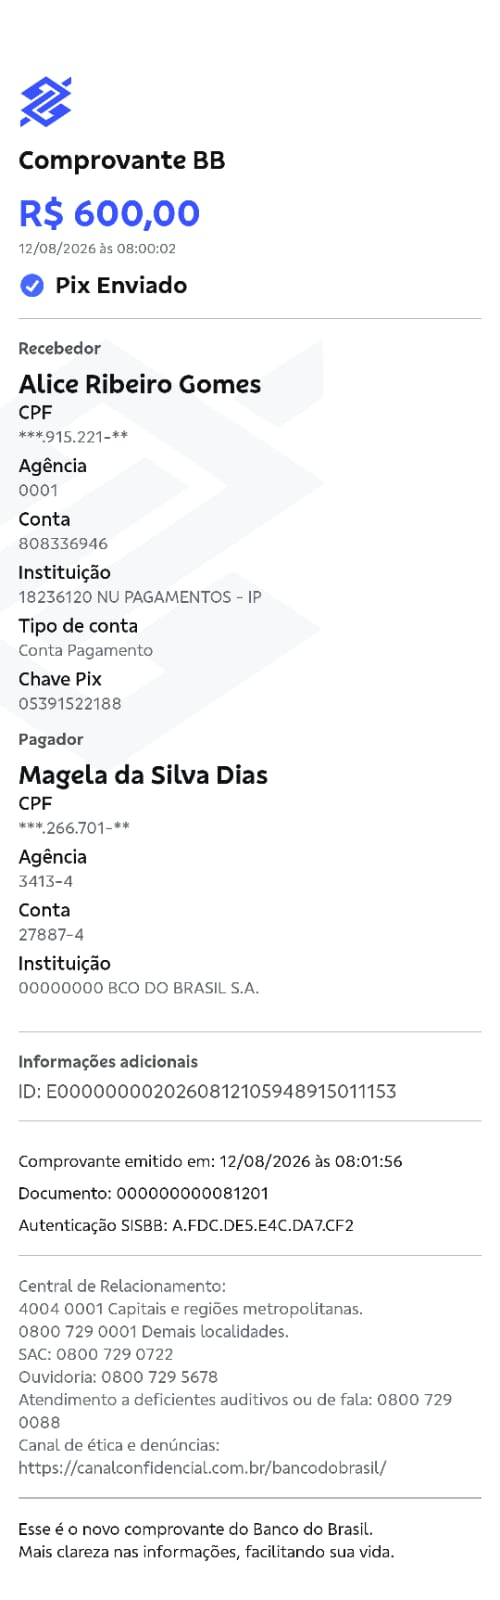Click the blue Pix Enviado checkmark icon
The image size is (500, 1600).
32,286
